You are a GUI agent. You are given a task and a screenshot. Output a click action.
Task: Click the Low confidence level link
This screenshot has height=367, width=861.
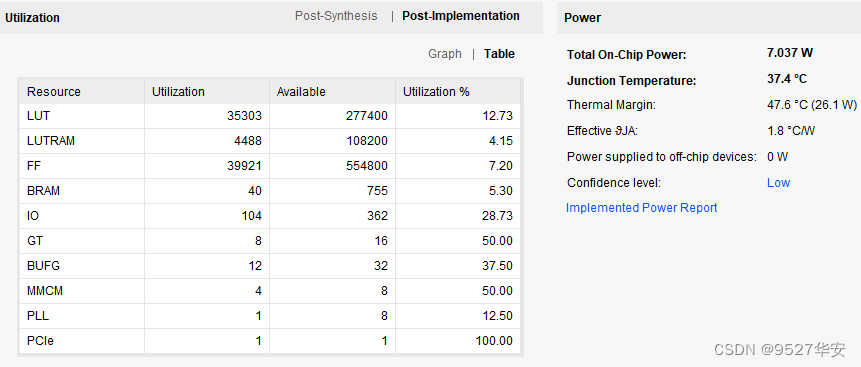point(778,183)
